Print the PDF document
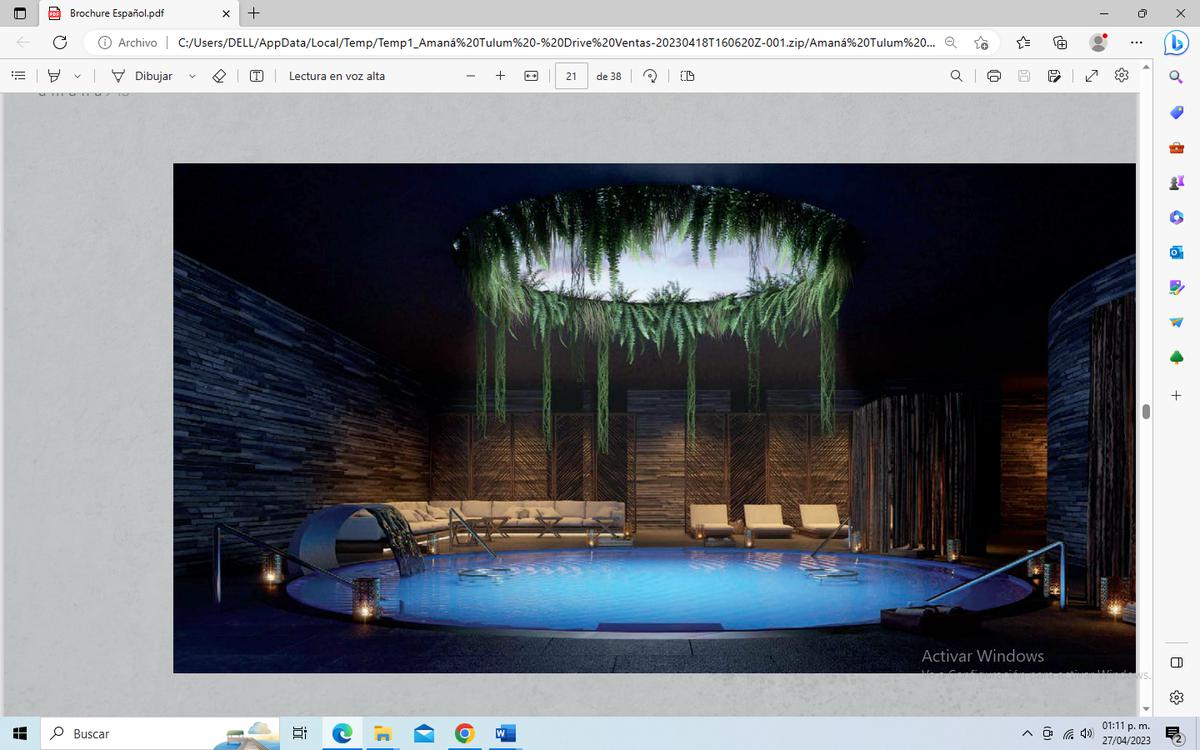 click(993, 76)
